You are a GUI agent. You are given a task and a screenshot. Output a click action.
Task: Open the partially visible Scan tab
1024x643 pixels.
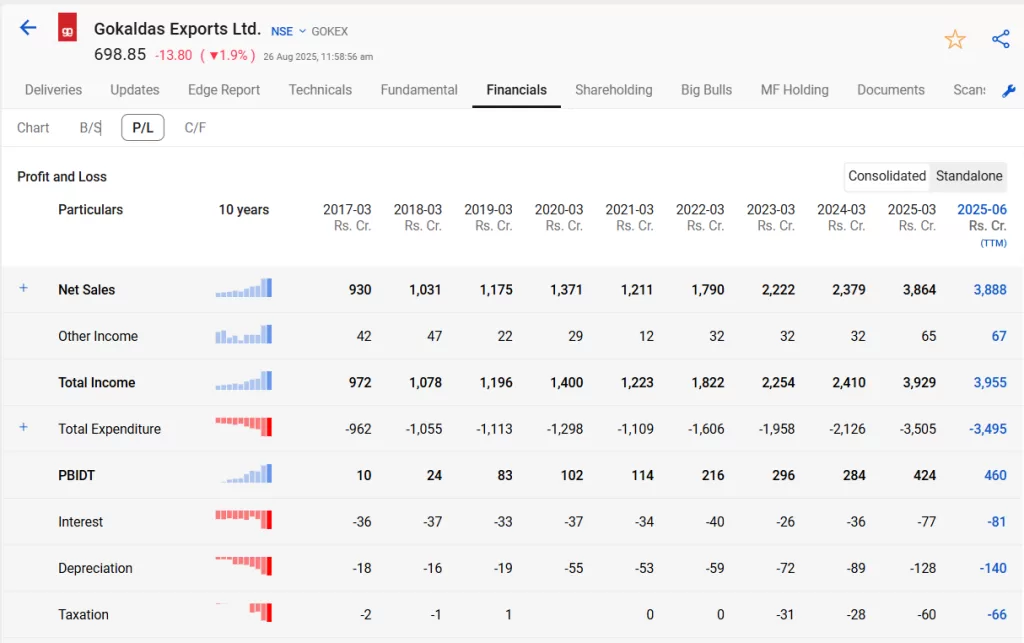click(969, 90)
